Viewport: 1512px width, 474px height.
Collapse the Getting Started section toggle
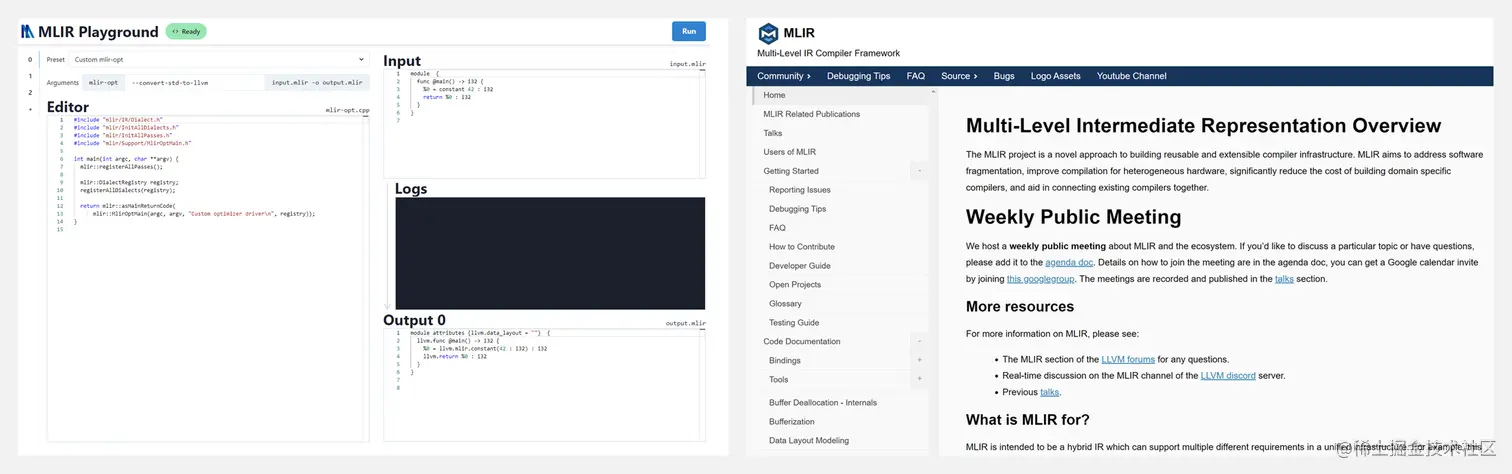[919, 171]
